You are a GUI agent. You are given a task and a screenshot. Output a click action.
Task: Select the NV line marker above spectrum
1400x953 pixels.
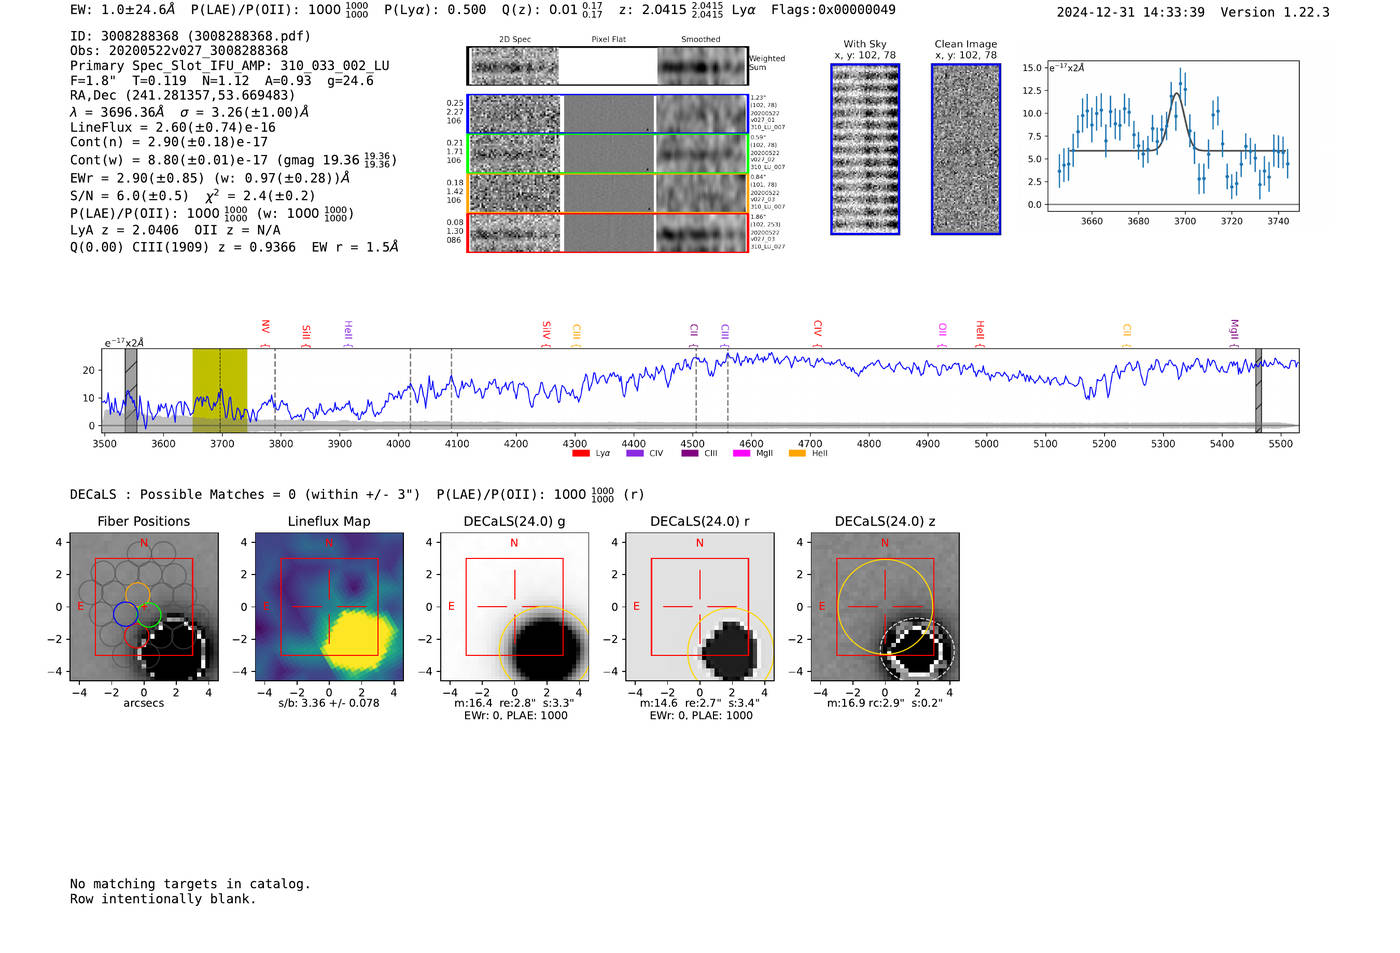(265, 333)
